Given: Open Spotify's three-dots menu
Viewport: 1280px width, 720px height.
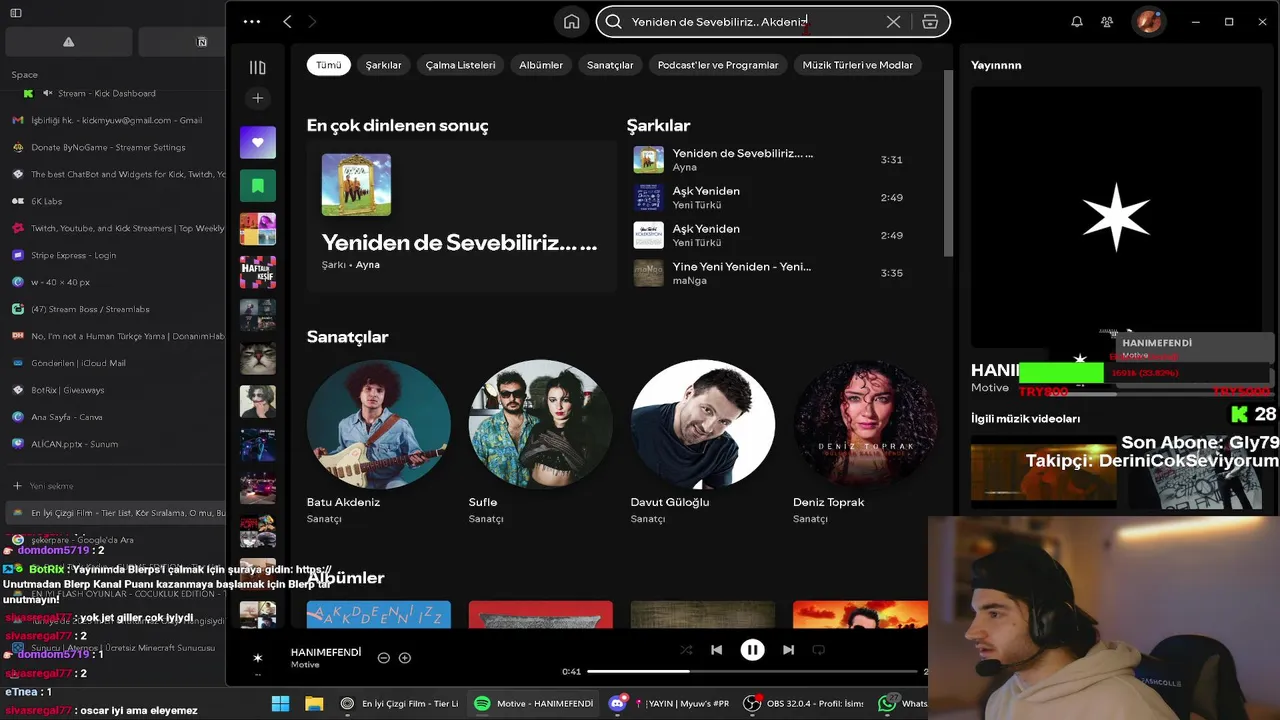Looking at the screenshot, I should [252, 21].
